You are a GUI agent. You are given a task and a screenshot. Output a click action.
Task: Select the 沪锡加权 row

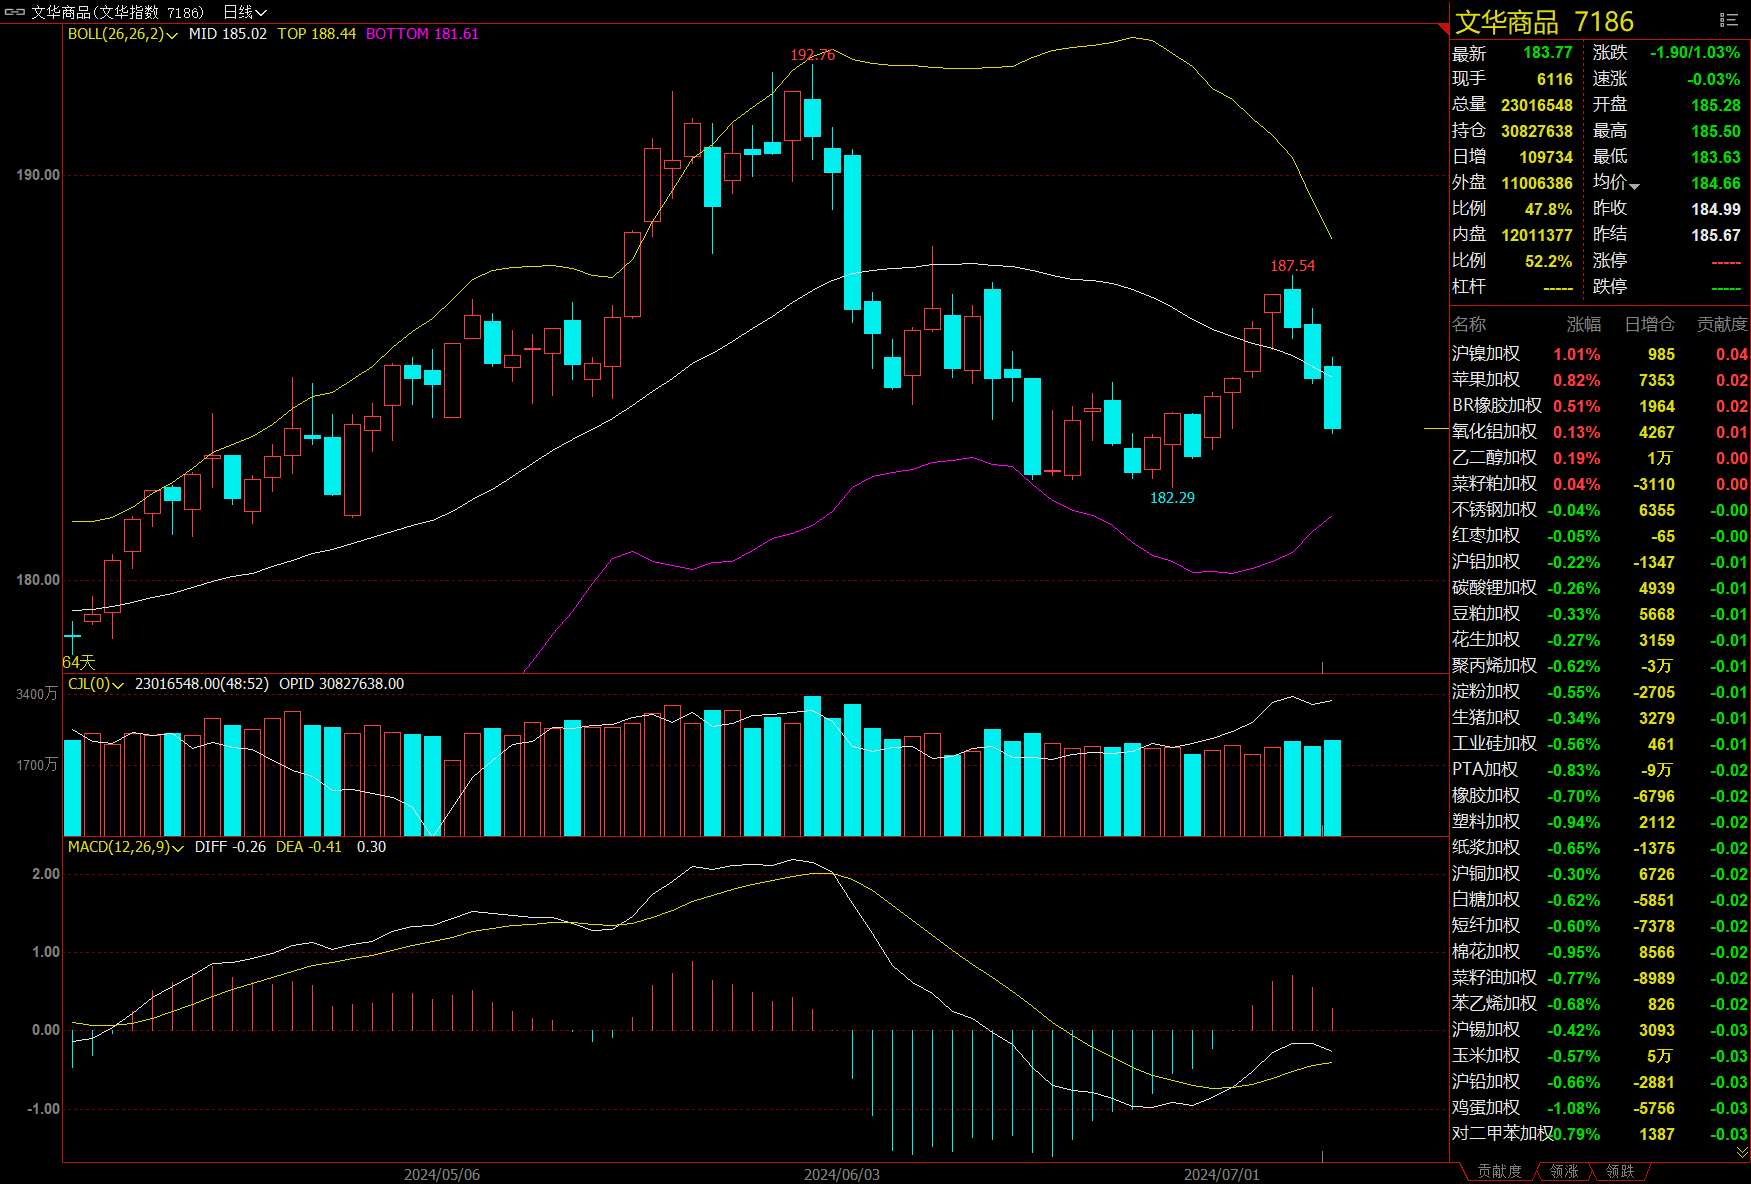[1600, 1030]
